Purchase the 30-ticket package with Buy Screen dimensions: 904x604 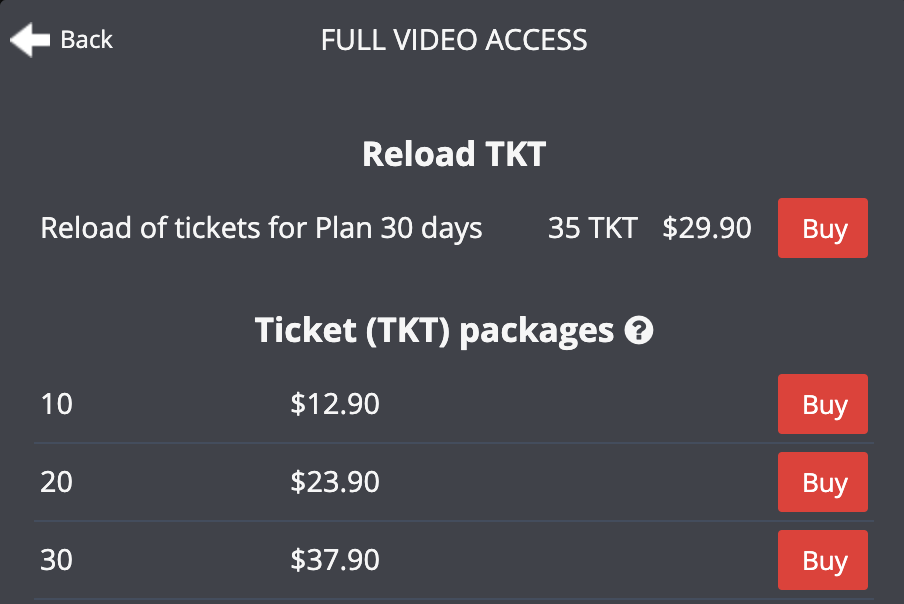(823, 560)
